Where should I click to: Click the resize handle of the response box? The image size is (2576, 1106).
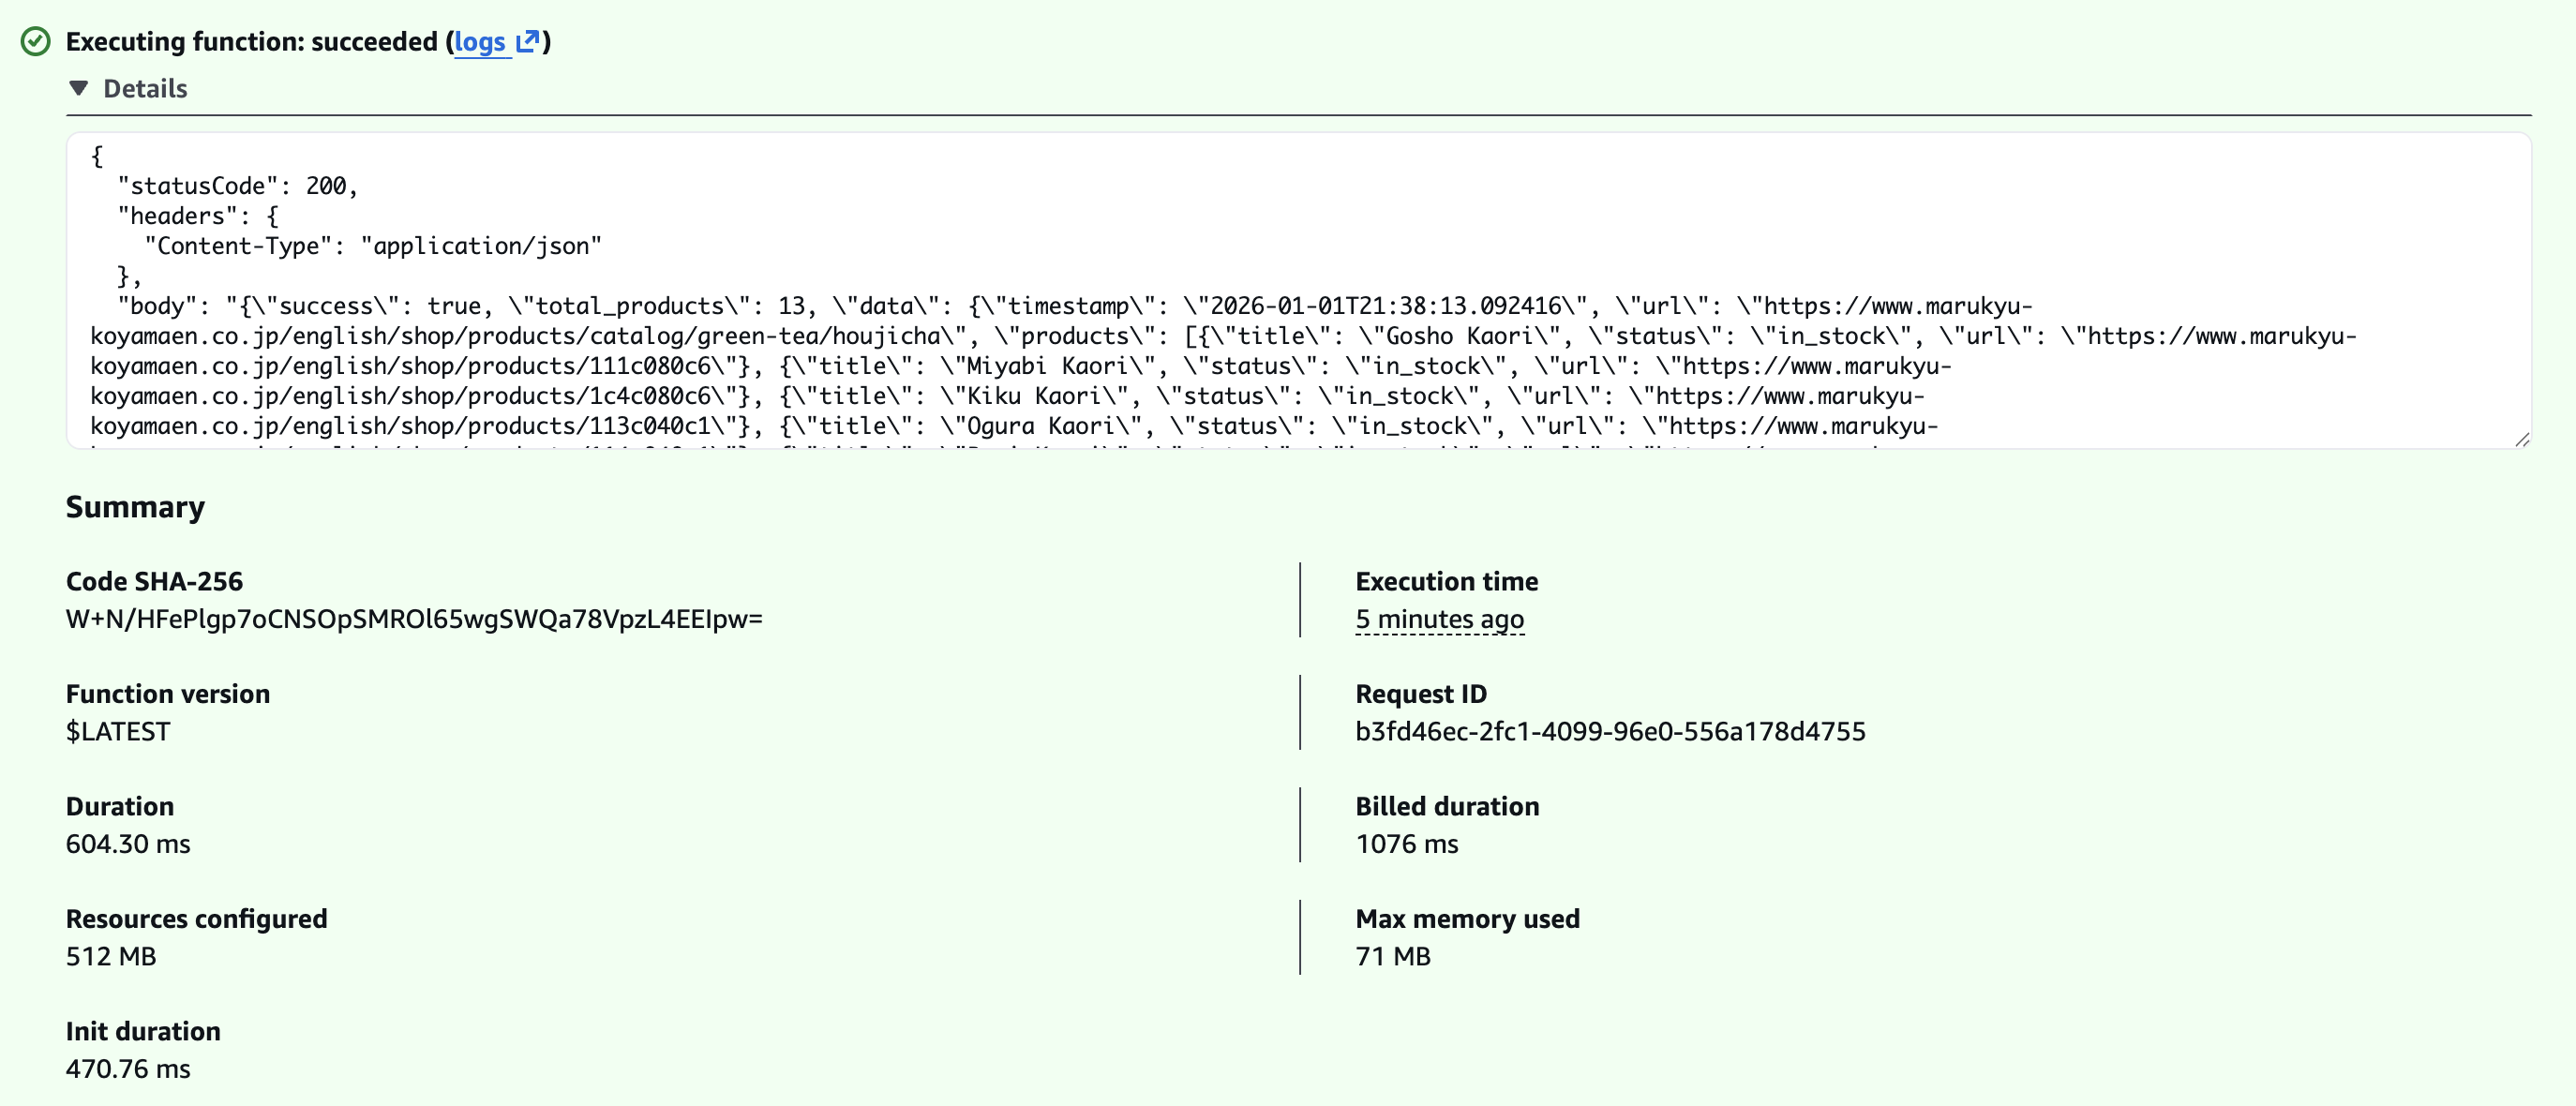click(x=2521, y=439)
